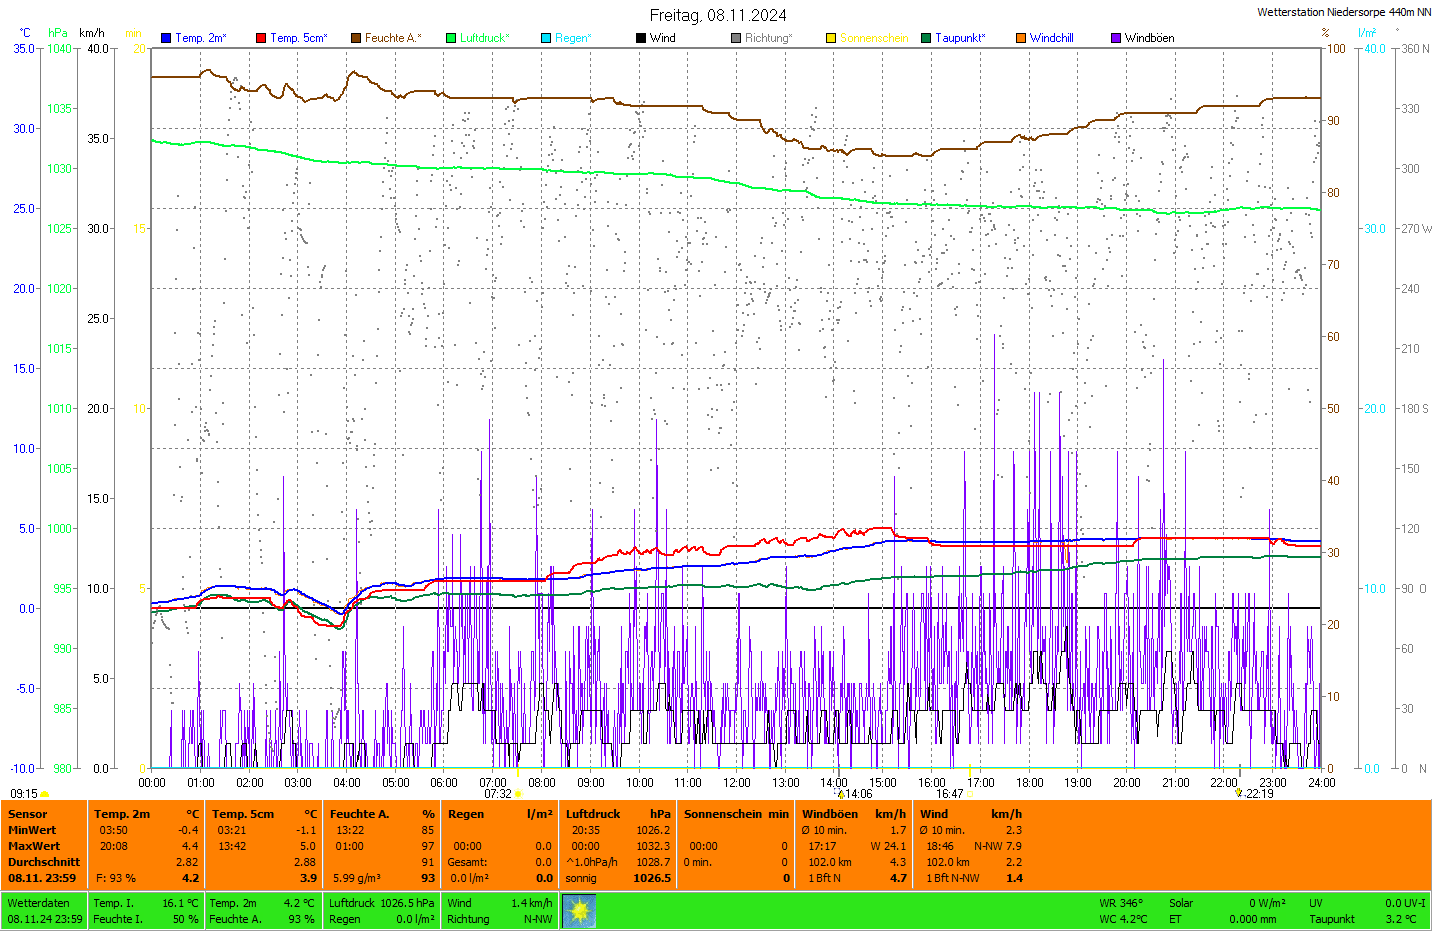This screenshot has height=931, width=1432.
Task: Click the moon marker at 14:06
Action: pos(841,794)
